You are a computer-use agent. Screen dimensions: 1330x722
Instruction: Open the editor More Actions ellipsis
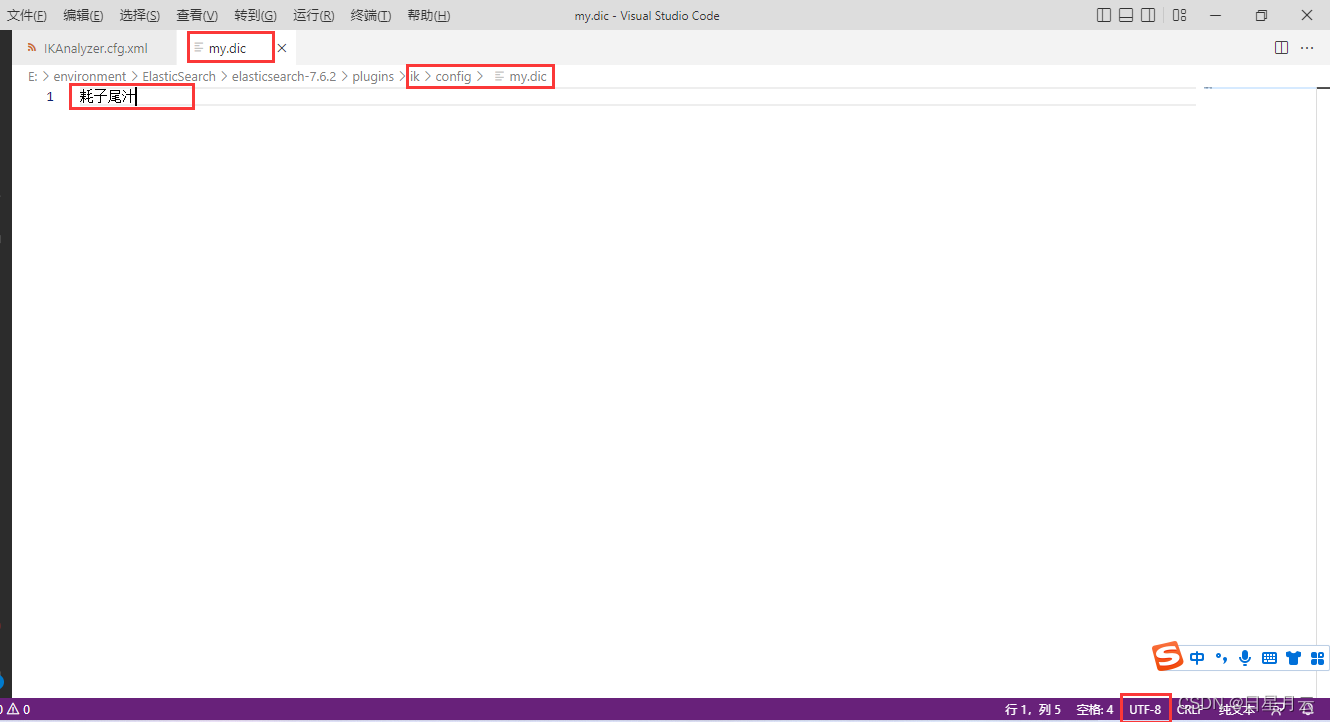point(1307,48)
